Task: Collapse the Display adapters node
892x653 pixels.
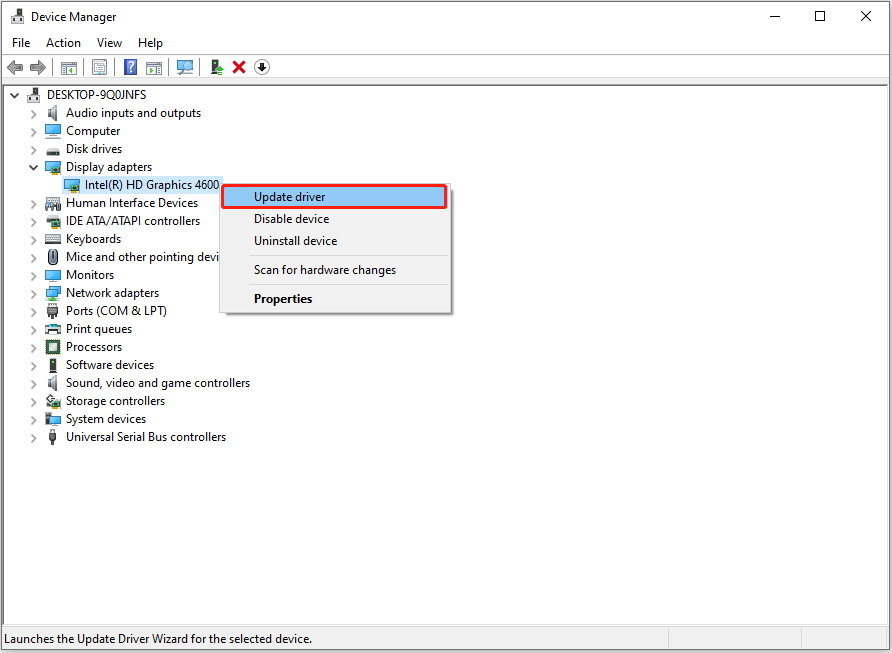Action: point(34,167)
